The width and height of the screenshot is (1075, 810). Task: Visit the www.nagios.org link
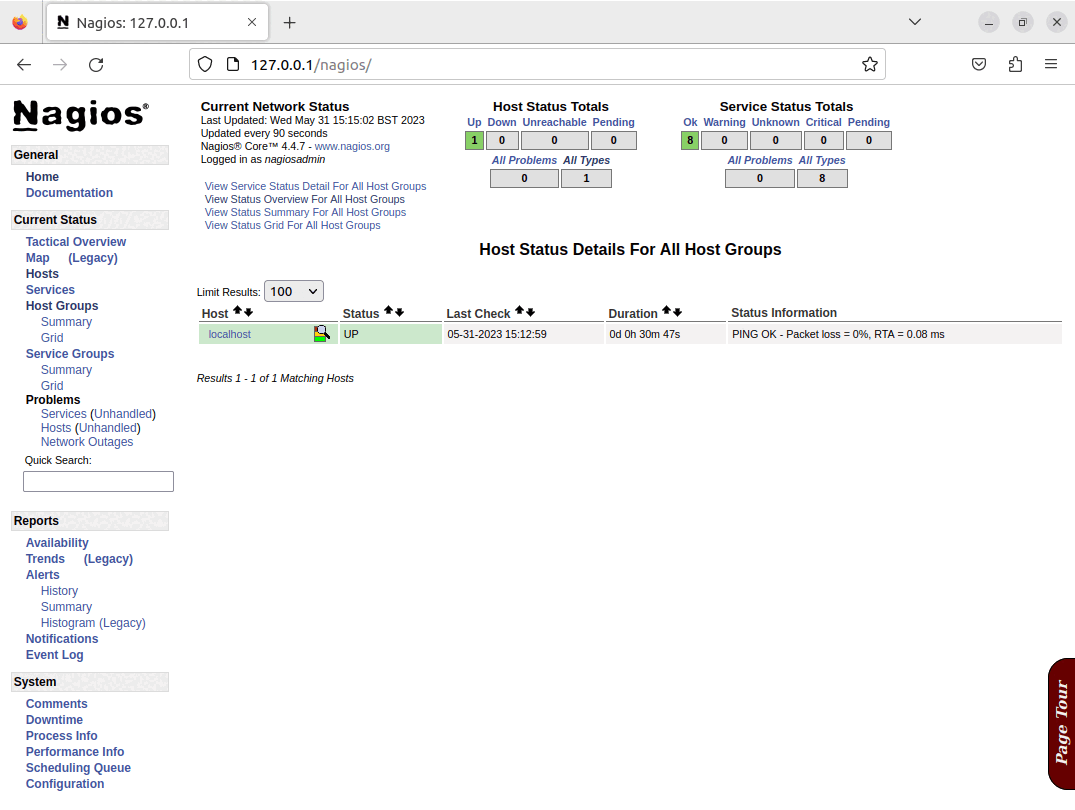[352, 146]
